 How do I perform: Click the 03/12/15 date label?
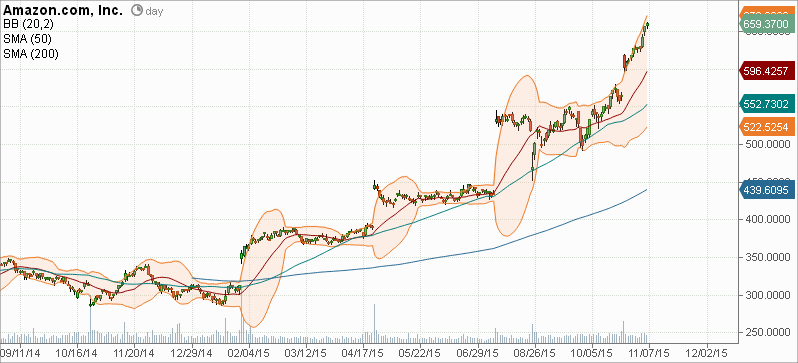point(305,352)
